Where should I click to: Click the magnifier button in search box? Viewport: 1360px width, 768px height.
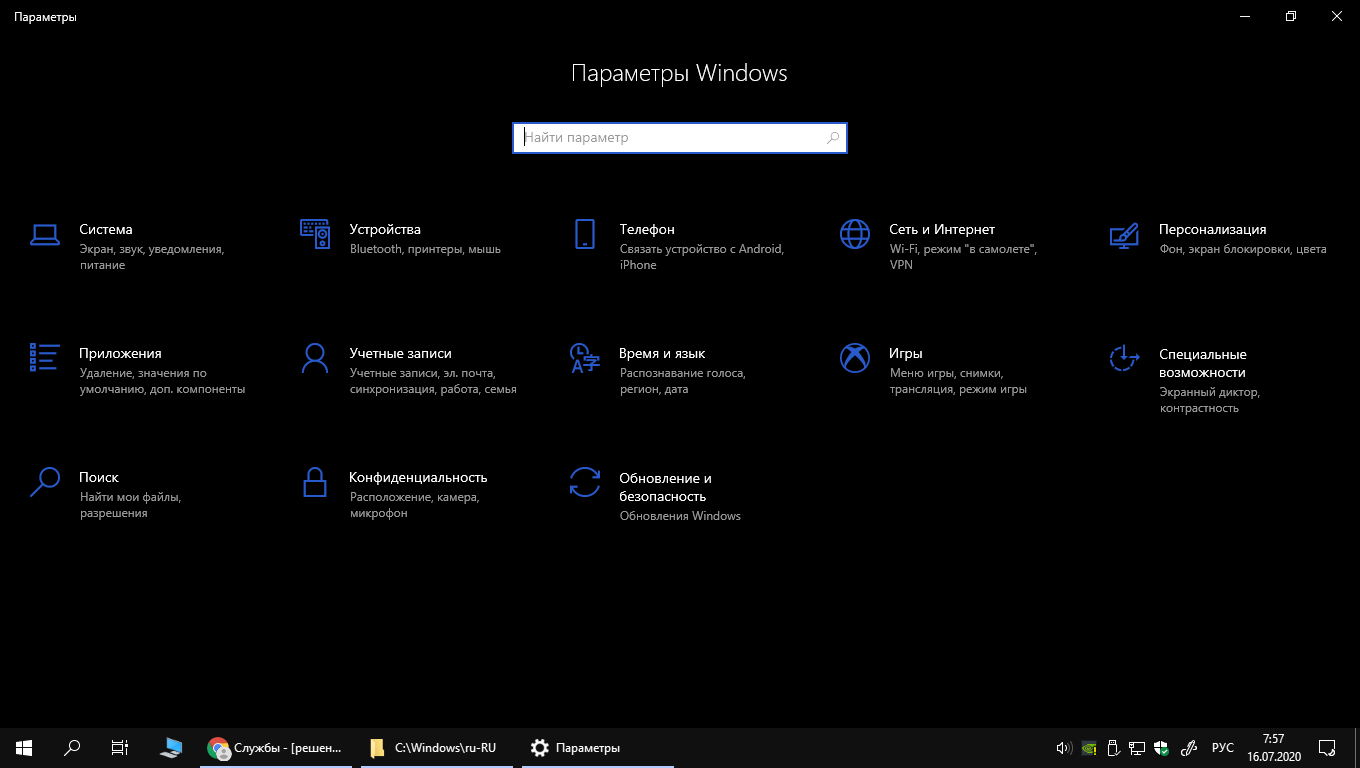tap(833, 138)
